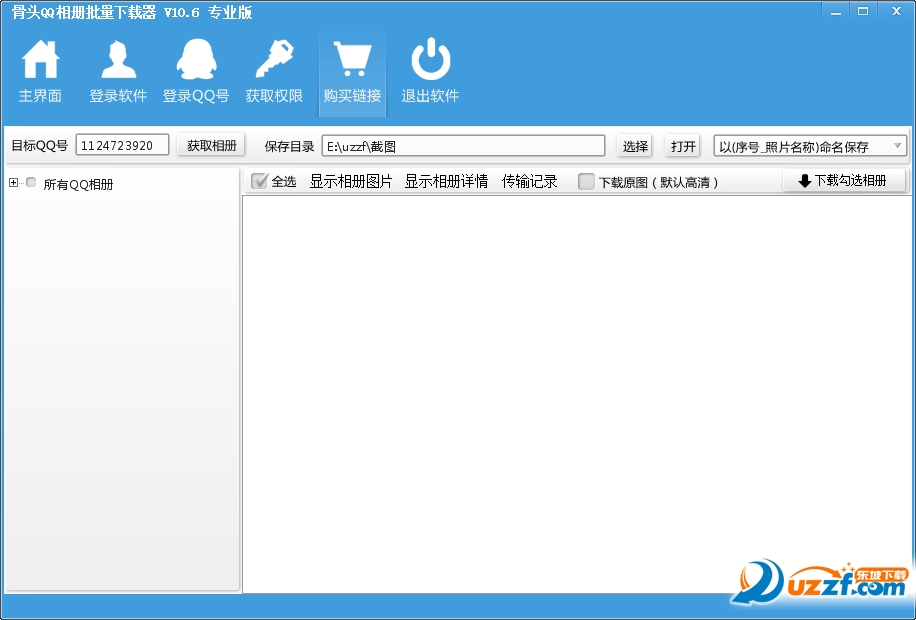The height and width of the screenshot is (620, 916).
Task: Close the downloader window
Action: [896, 11]
